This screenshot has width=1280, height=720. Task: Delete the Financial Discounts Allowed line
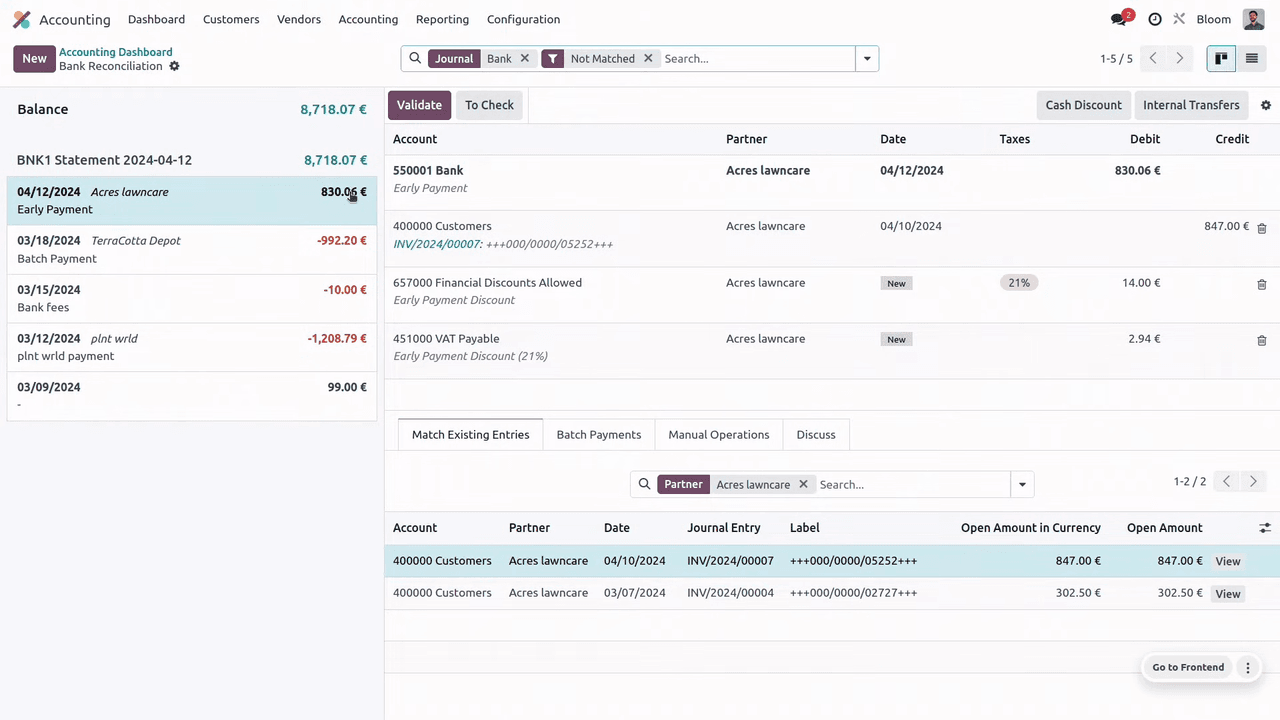click(x=1261, y=284)
